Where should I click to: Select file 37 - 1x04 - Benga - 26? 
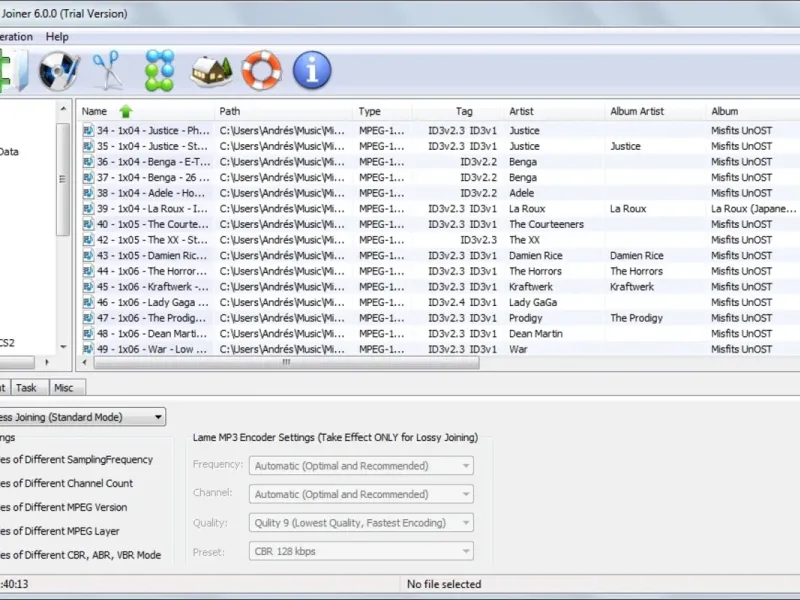[x=153, y=178]
